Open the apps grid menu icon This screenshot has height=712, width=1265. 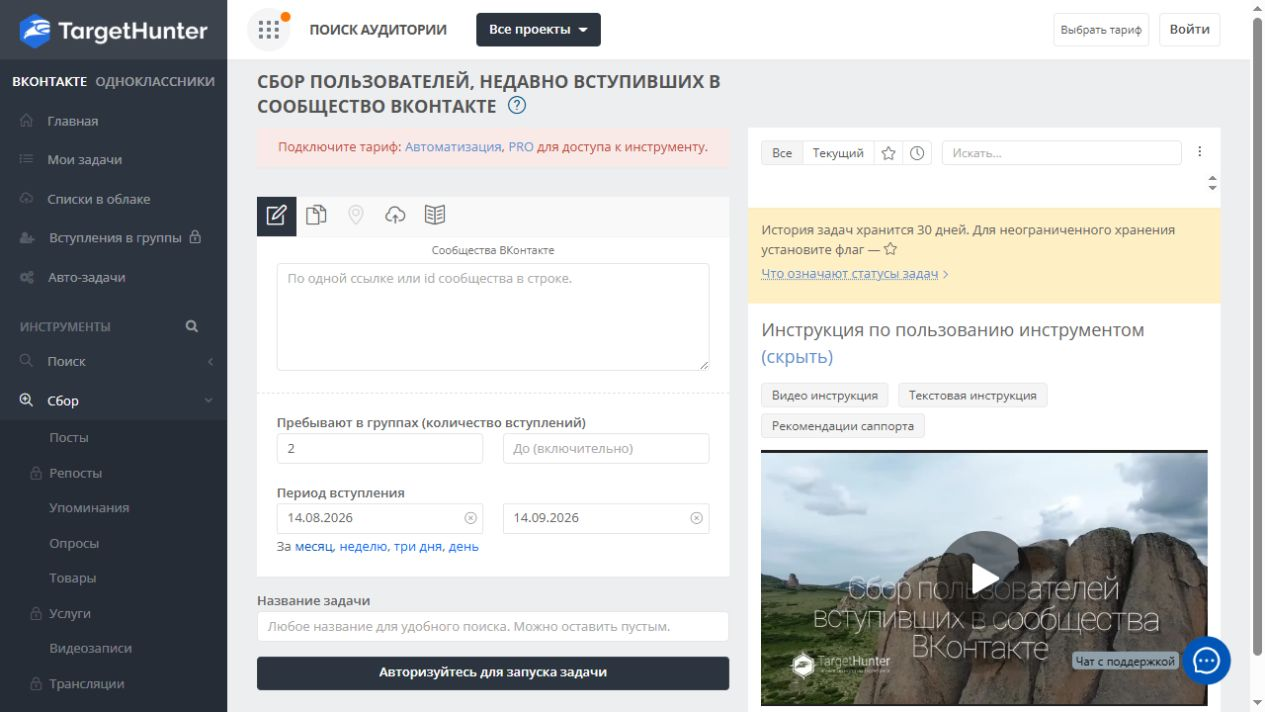click(x=269, y=29)
